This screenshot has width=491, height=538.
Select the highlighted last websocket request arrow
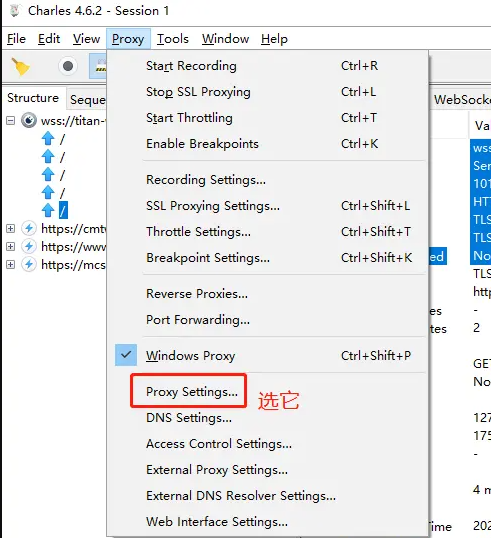click(48, 210)
